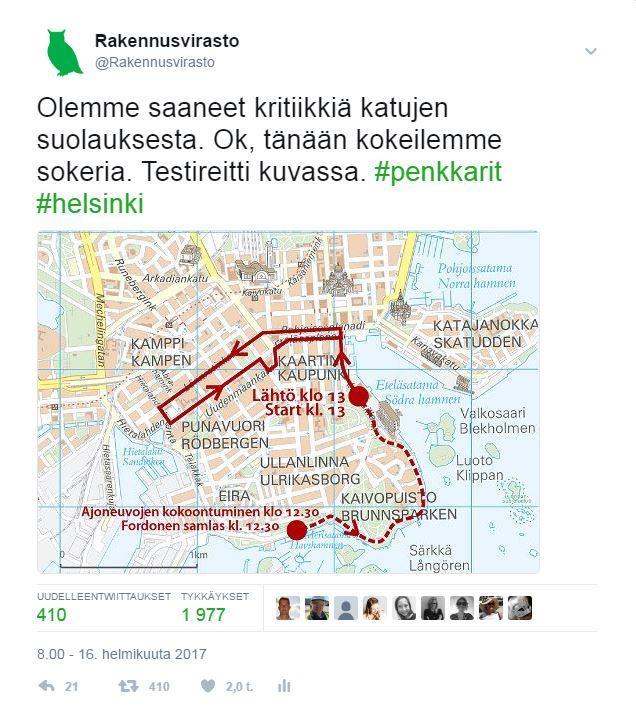Open the #helsinki hashtag
The width and height of the screenshot is (636, 712).
click(x=90, y=203)
